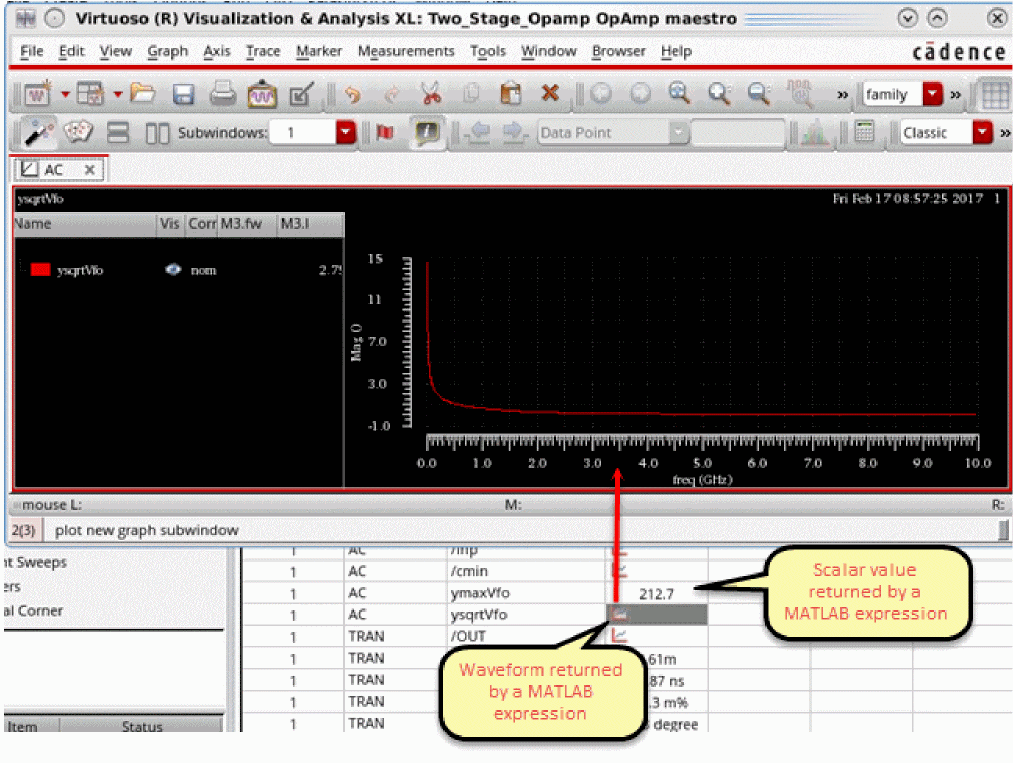Save the graph with the floppy disk icon
The image size is (1013, 763).
(x=183, y=94)
